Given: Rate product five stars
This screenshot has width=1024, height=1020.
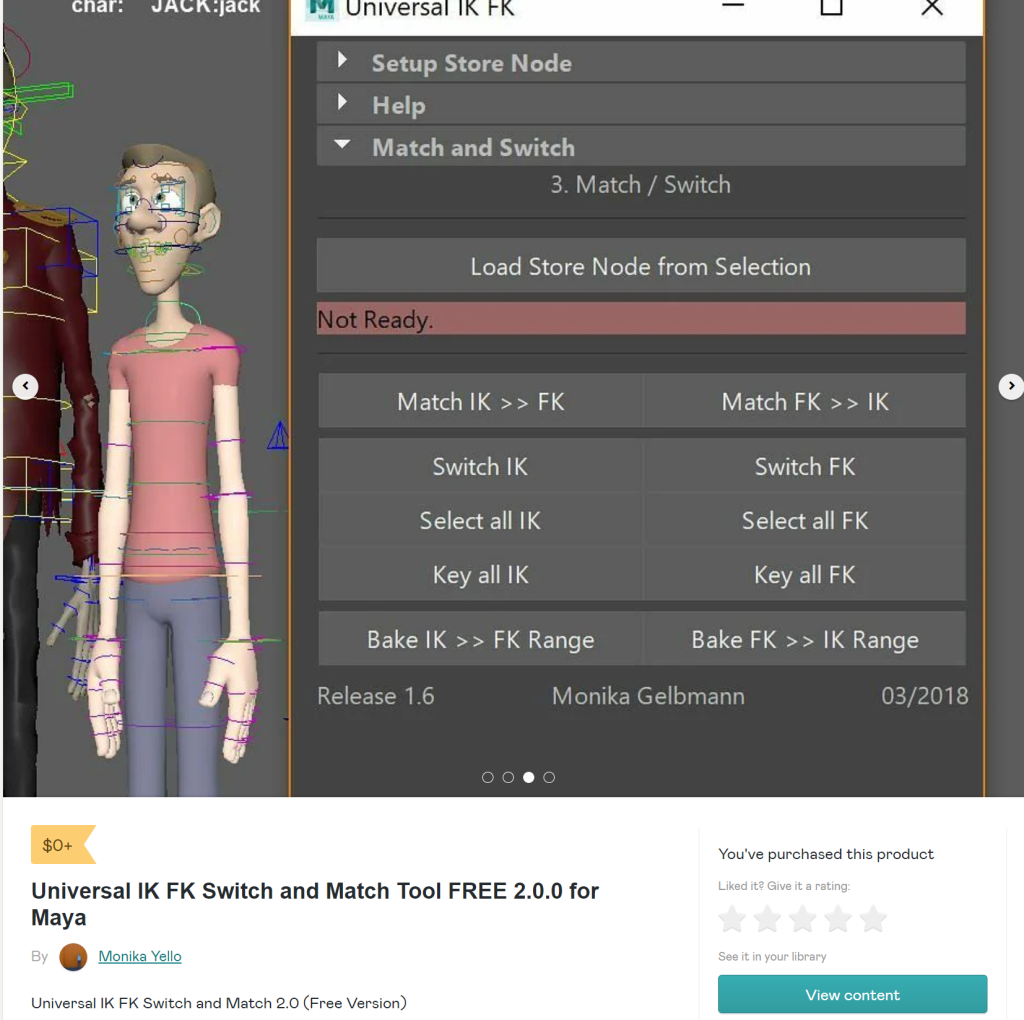Looking at the screenshot, I should tap(873, 918).
